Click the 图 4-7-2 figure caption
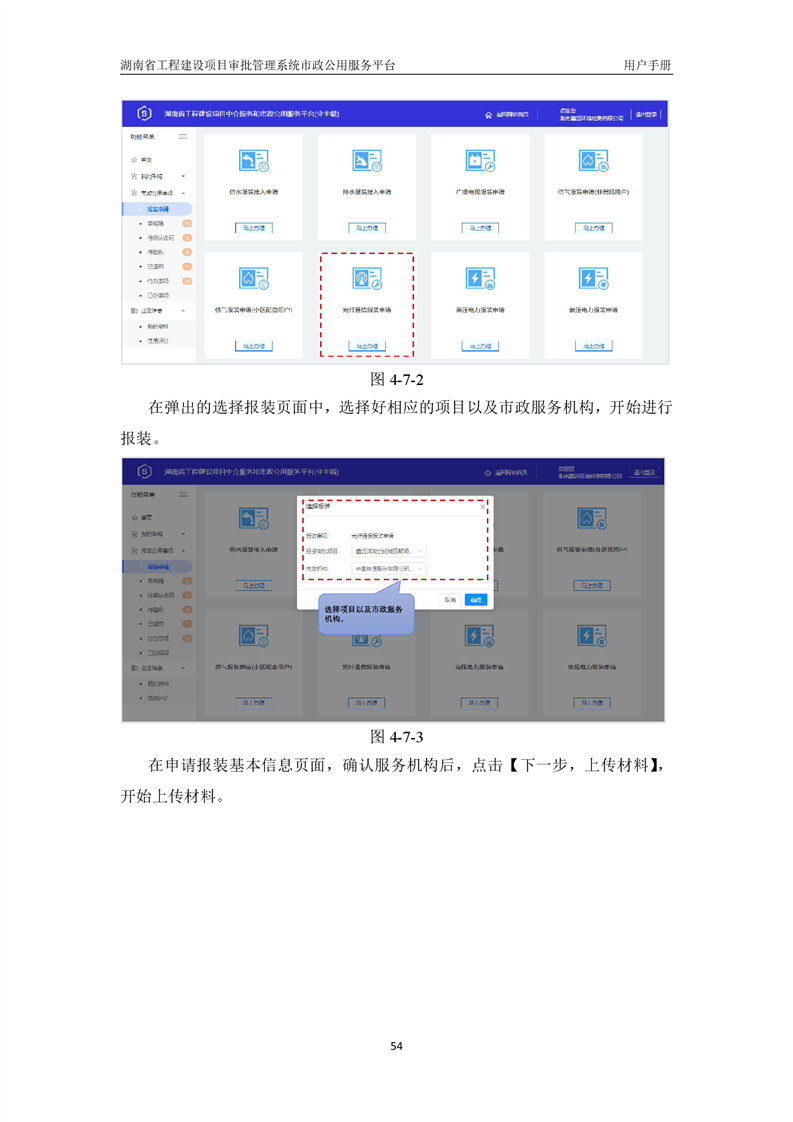This screenshot has width=793, height=1122. (x=396, y=379)
